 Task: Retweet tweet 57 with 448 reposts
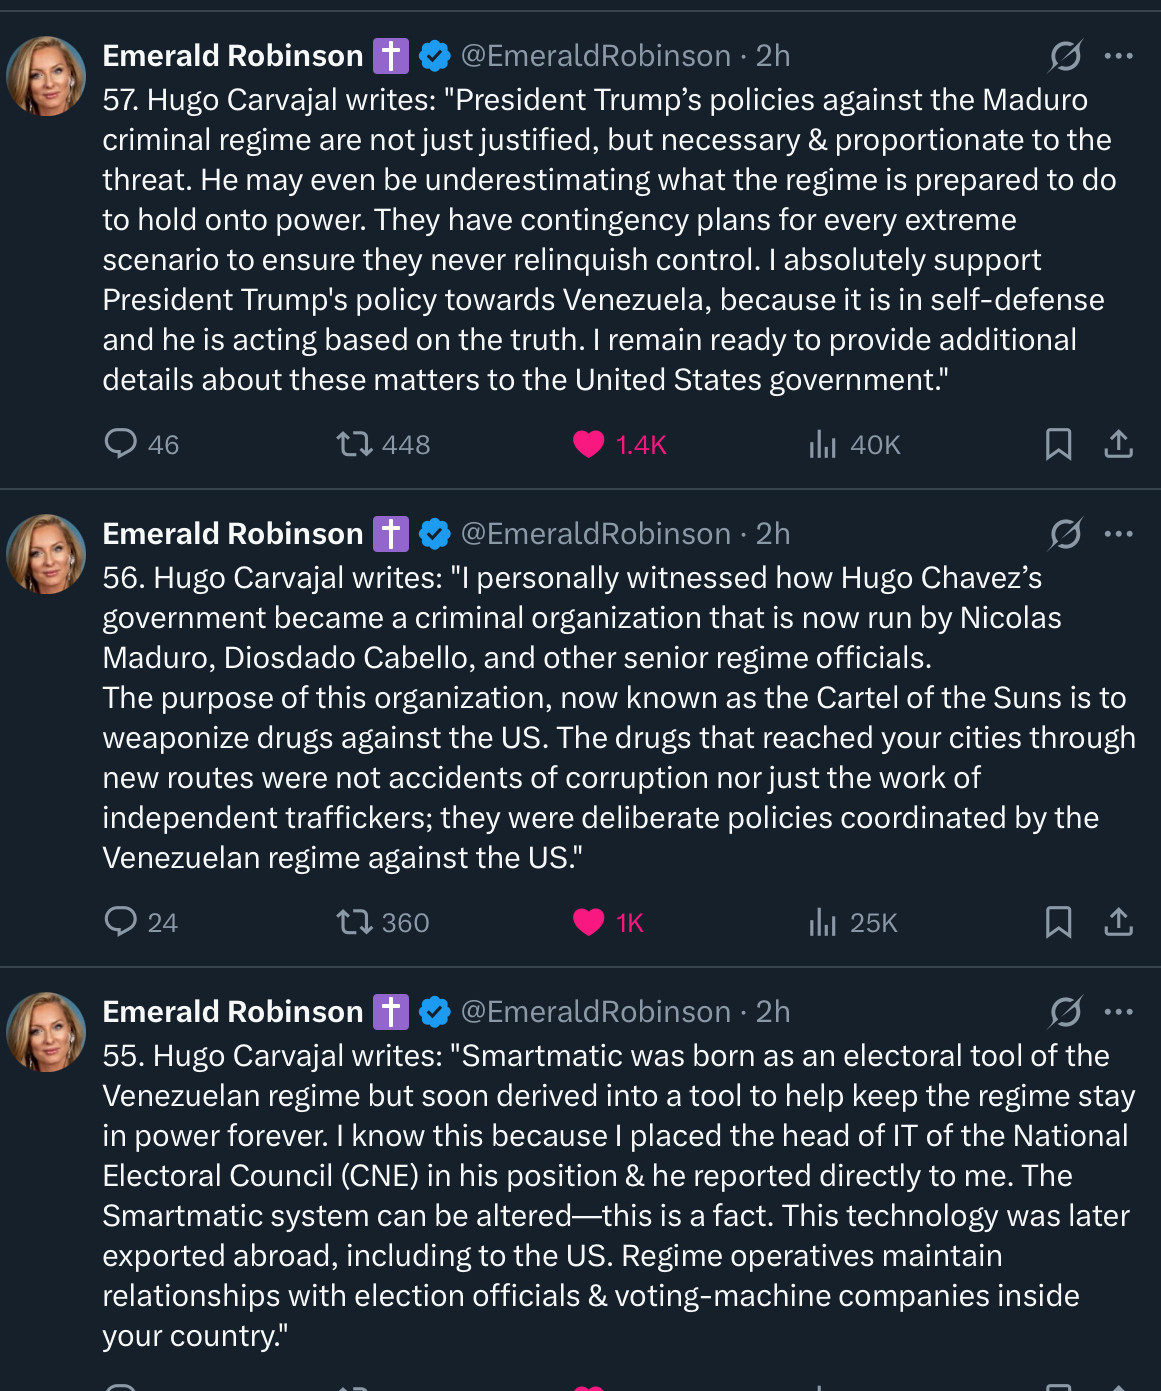354,443
